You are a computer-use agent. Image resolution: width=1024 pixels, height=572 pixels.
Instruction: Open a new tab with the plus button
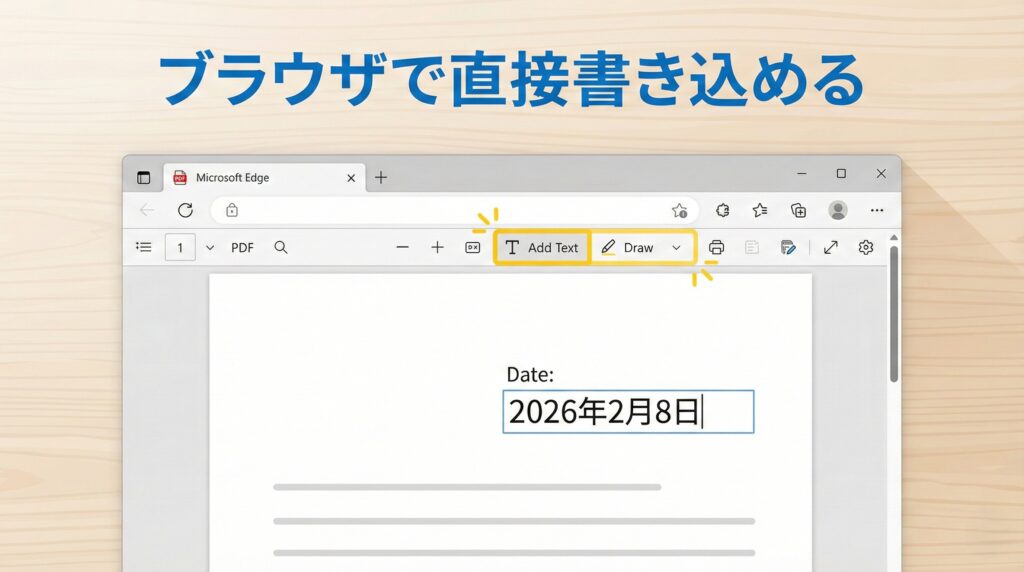(x=381, y=178)
